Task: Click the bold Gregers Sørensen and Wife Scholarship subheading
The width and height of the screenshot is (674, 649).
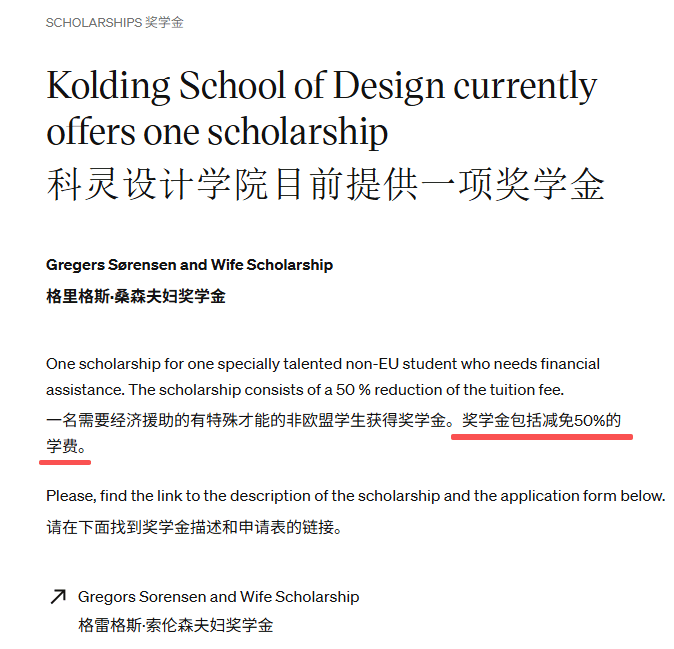Action: pyautogui.click(x=189, y=265)
